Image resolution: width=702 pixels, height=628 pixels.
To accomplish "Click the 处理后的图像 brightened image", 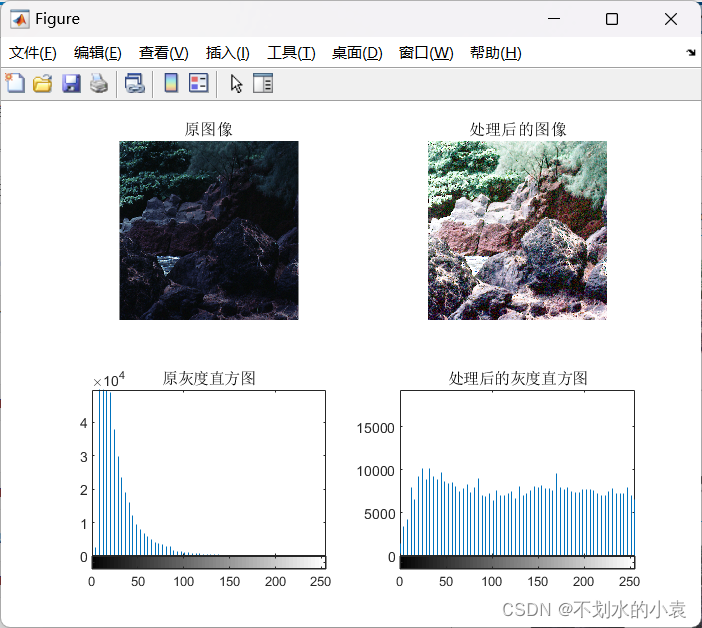I will 517,231.
